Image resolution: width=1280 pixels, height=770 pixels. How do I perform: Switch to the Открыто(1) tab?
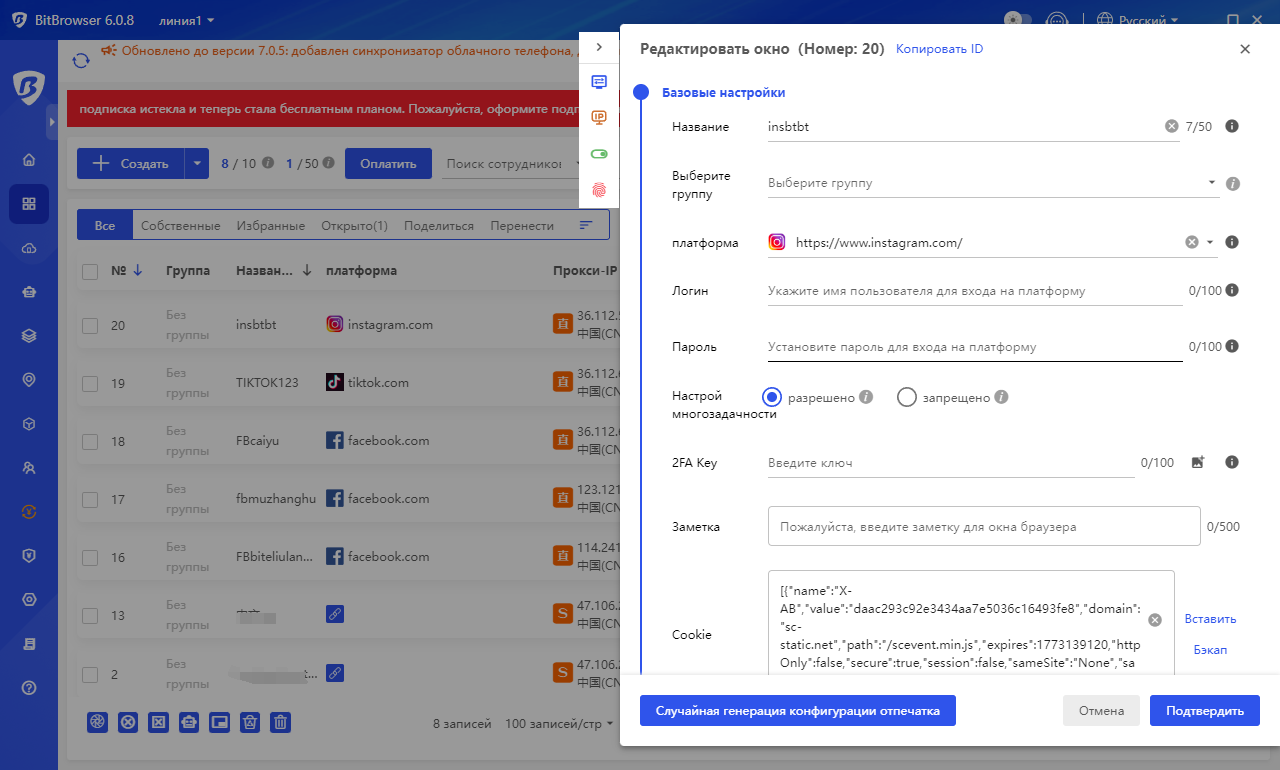354,226
